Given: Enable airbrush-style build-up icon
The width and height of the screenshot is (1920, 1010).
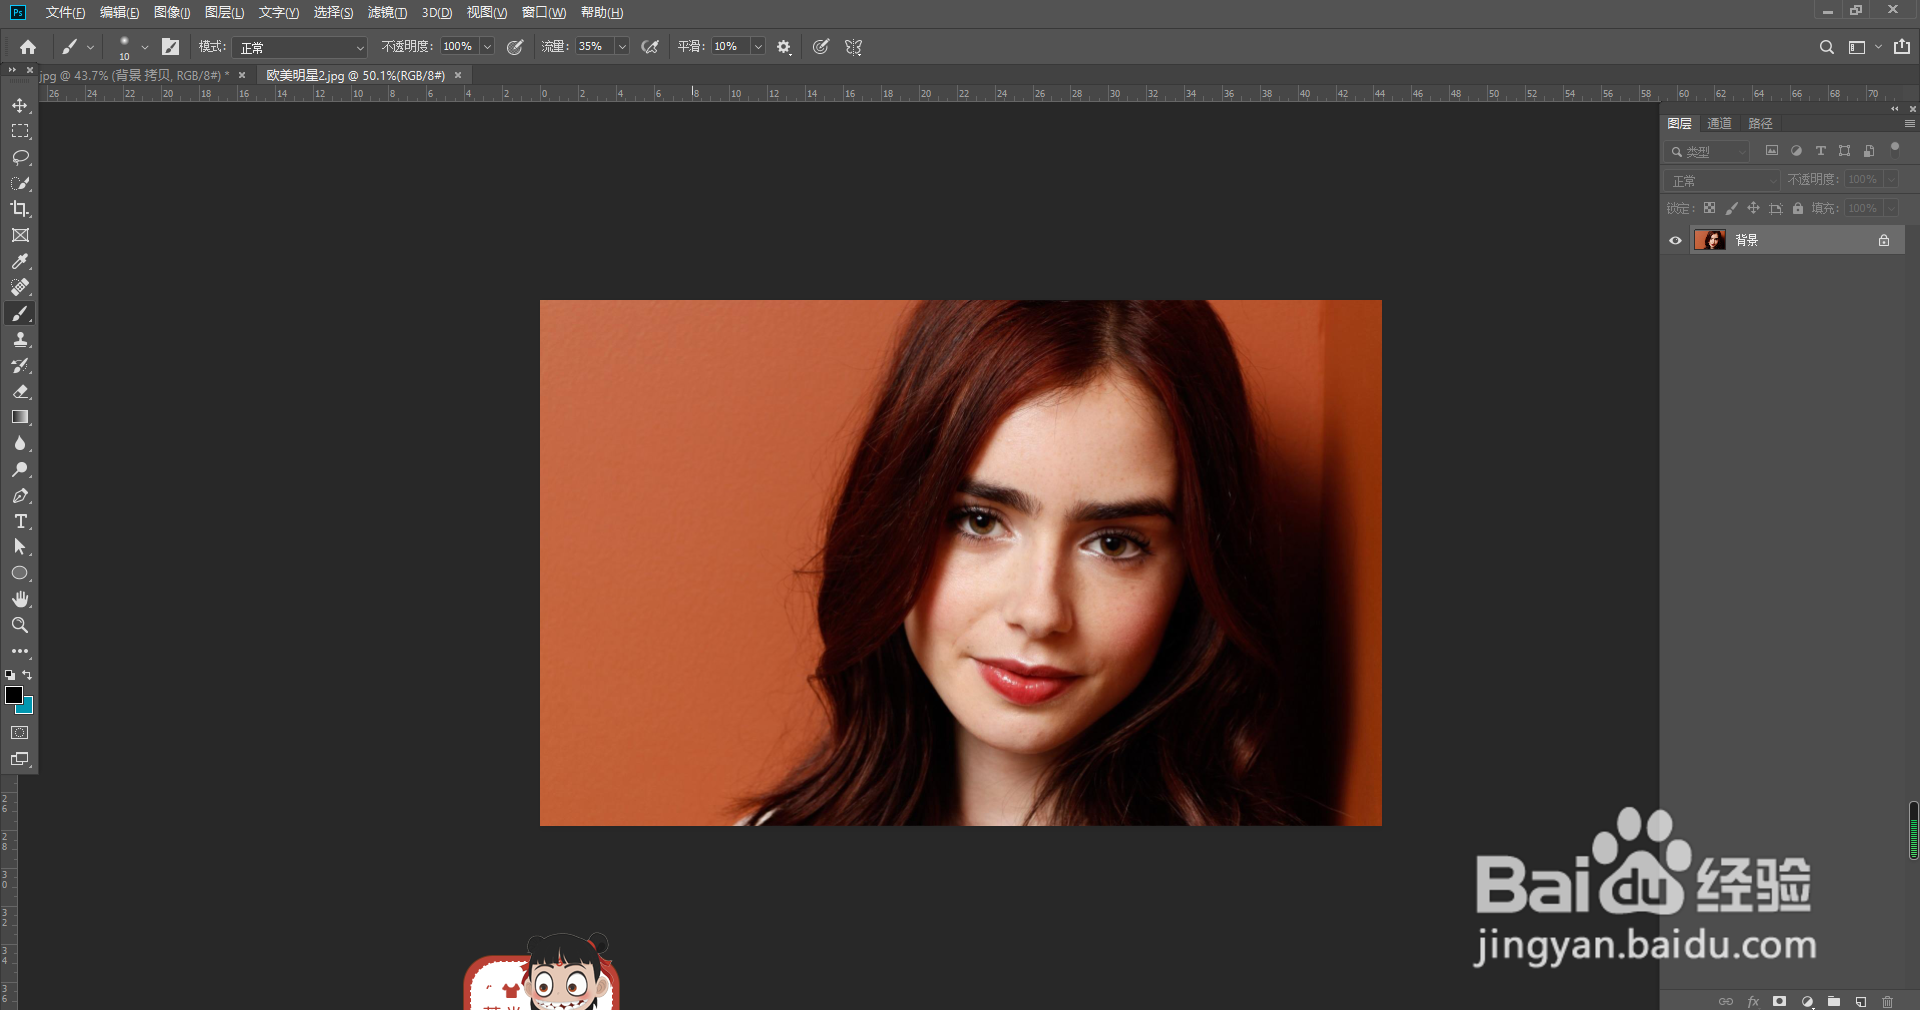Looking at the screenshot, I should pos(650,47).
